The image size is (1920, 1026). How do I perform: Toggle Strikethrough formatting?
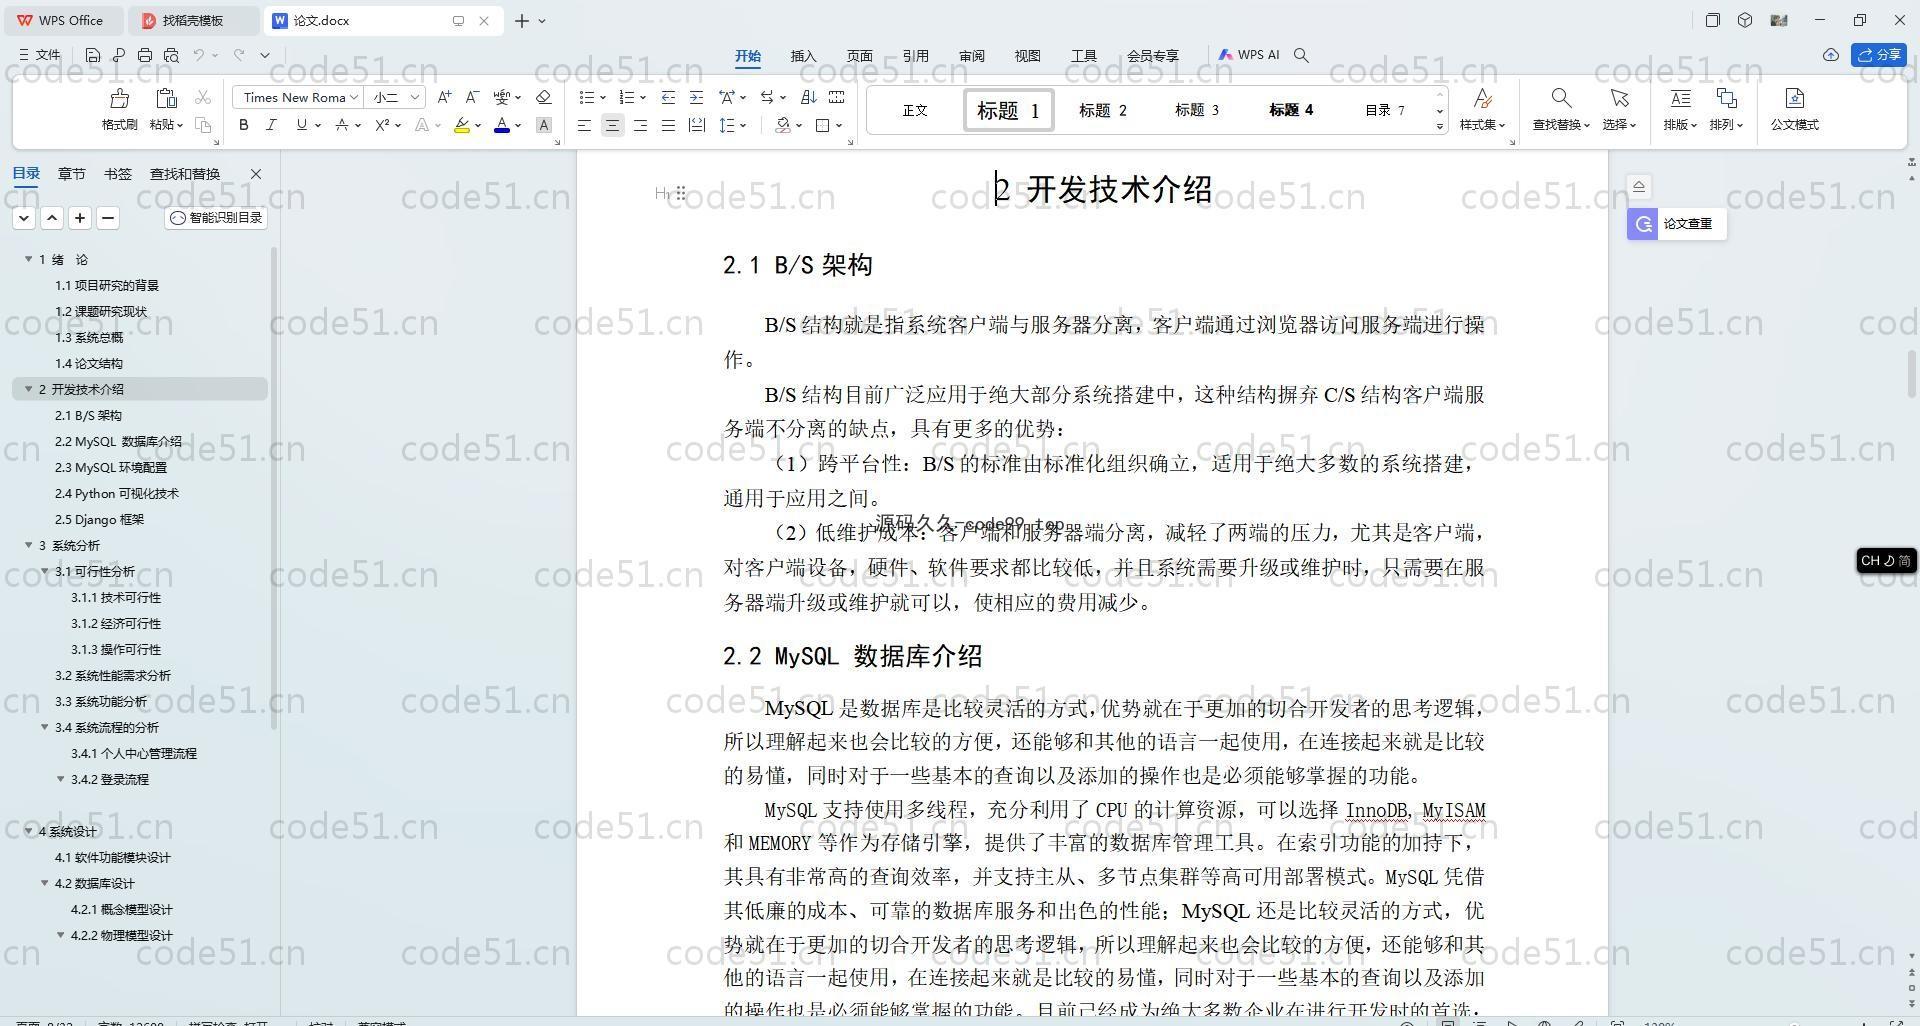(x=342, y=125)
